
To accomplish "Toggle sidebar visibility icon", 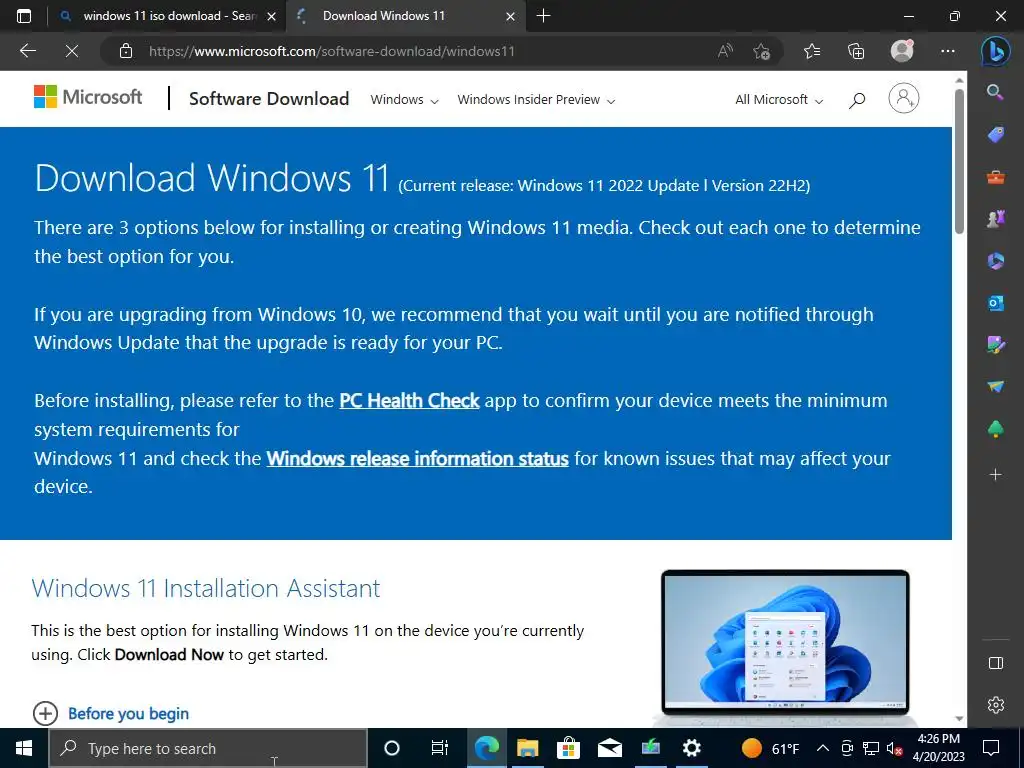I will coord(995,664).
